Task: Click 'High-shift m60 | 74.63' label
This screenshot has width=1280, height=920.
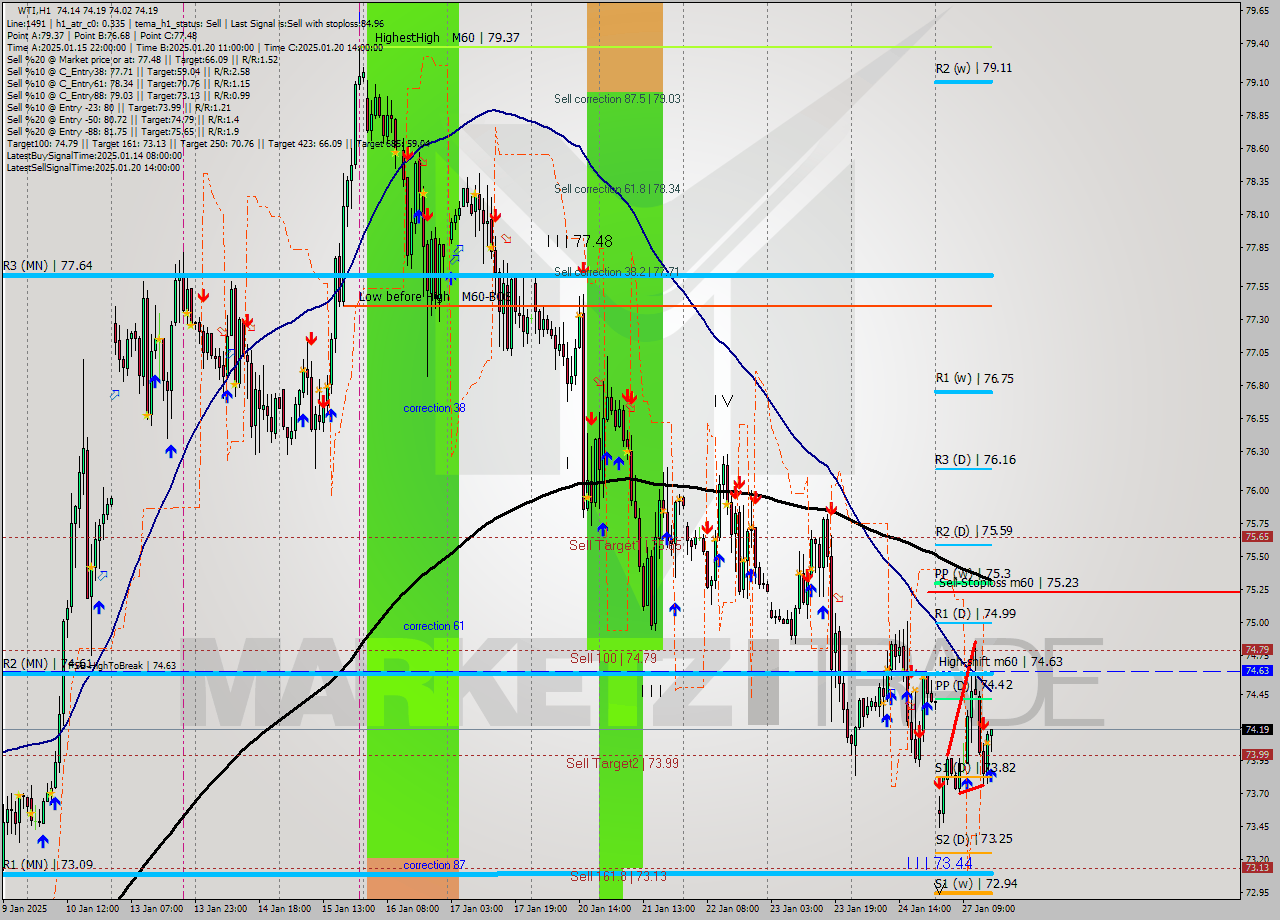Action: tap(1000, 661)
